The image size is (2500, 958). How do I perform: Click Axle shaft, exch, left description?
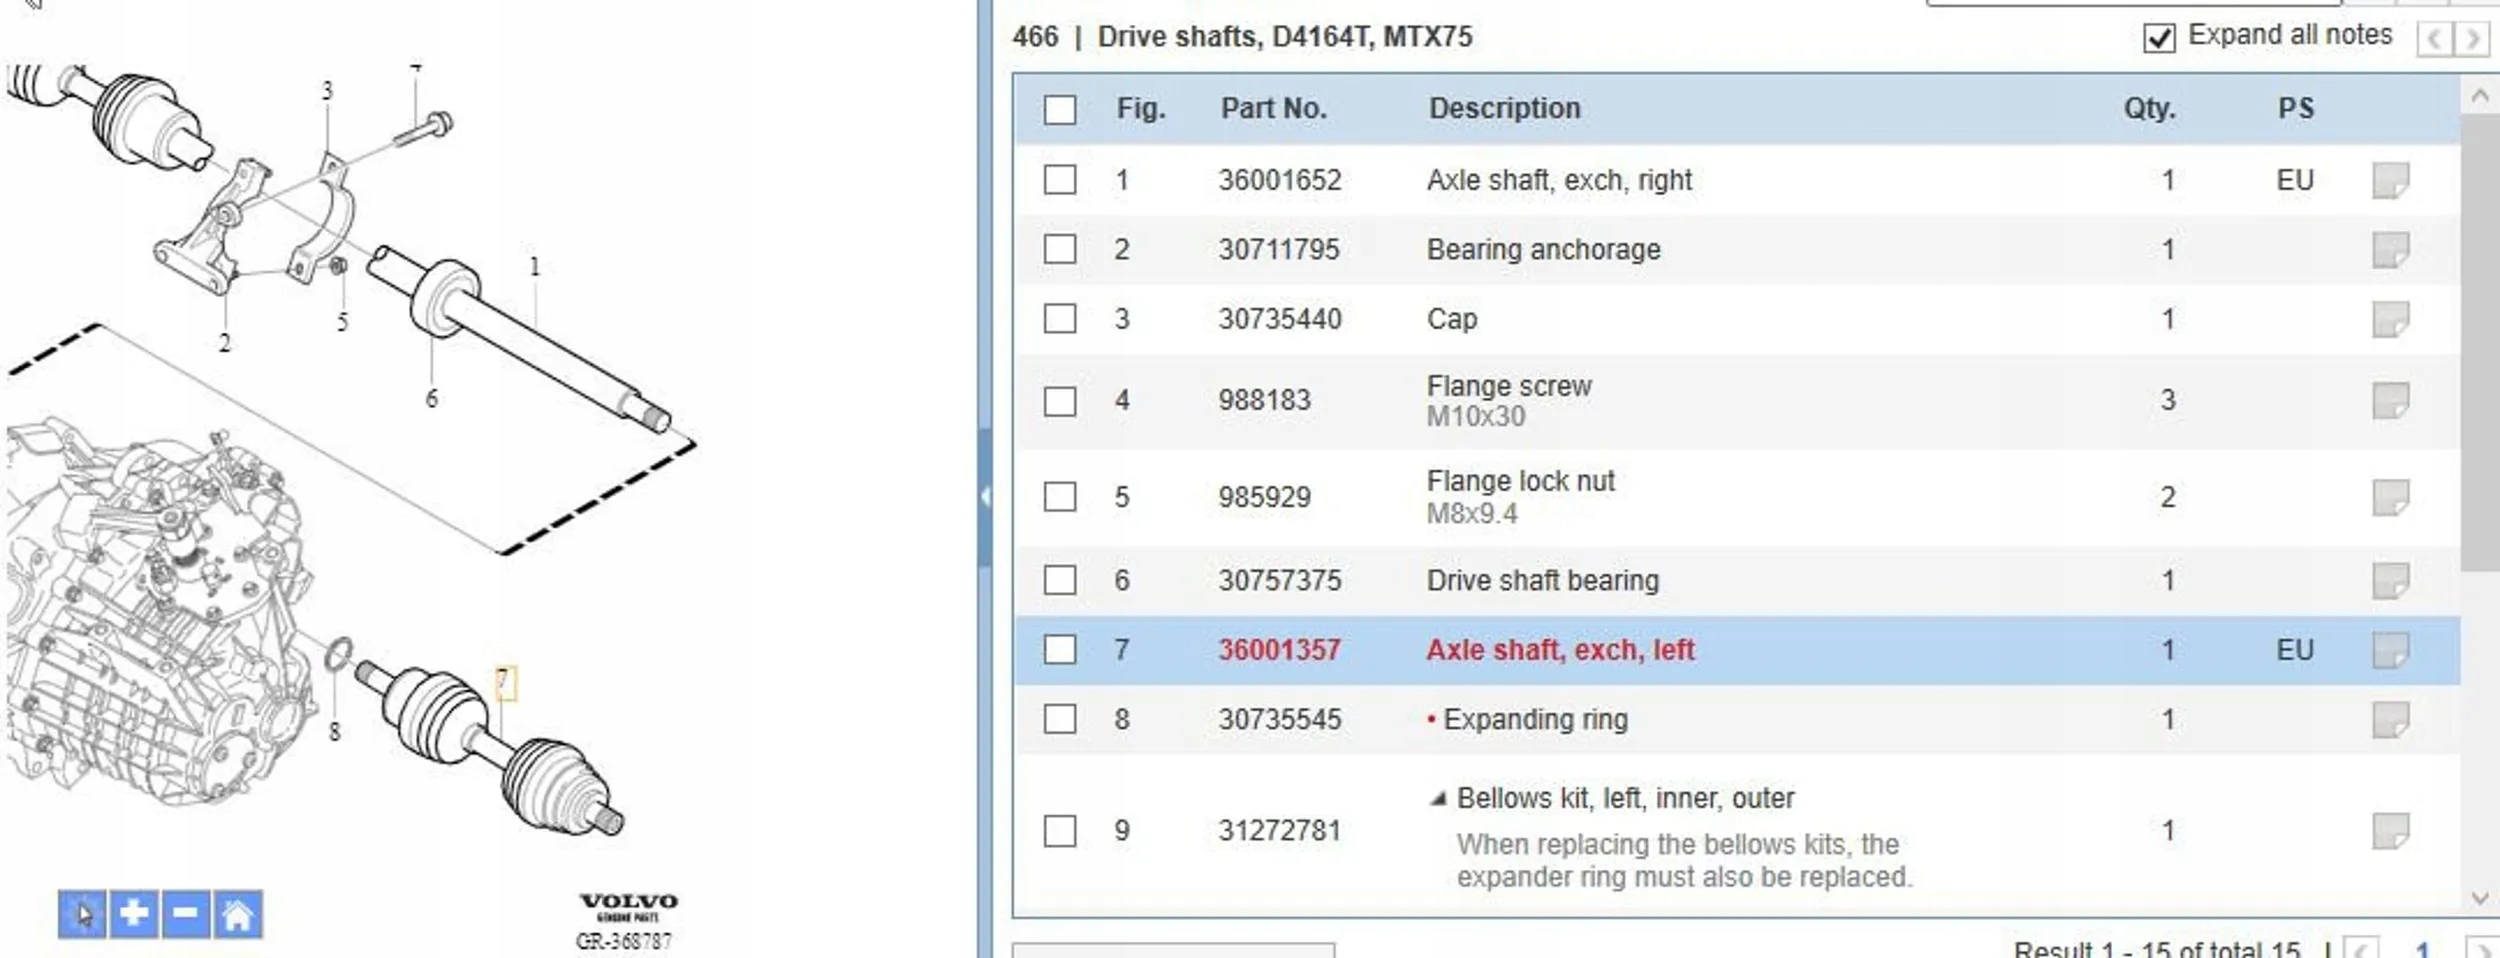[1560, 650]
